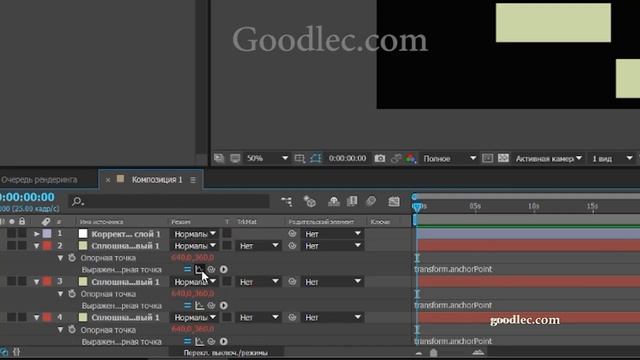The height and width of the screenshot is (360, 640).
Task: Open the composition mini-flowchart icon
Action: (287, 201)
